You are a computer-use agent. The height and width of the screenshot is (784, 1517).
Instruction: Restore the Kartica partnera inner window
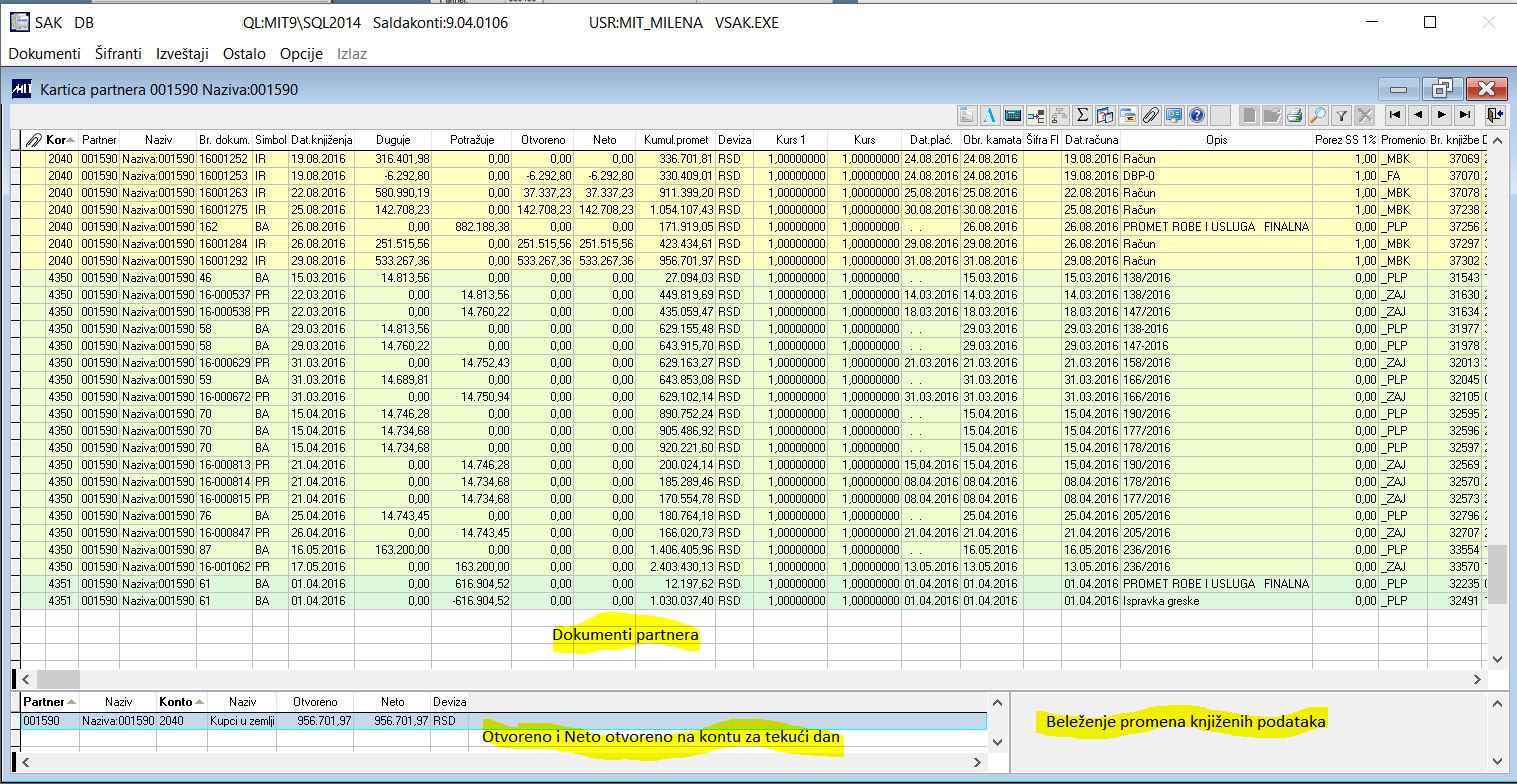point(1442,89)
